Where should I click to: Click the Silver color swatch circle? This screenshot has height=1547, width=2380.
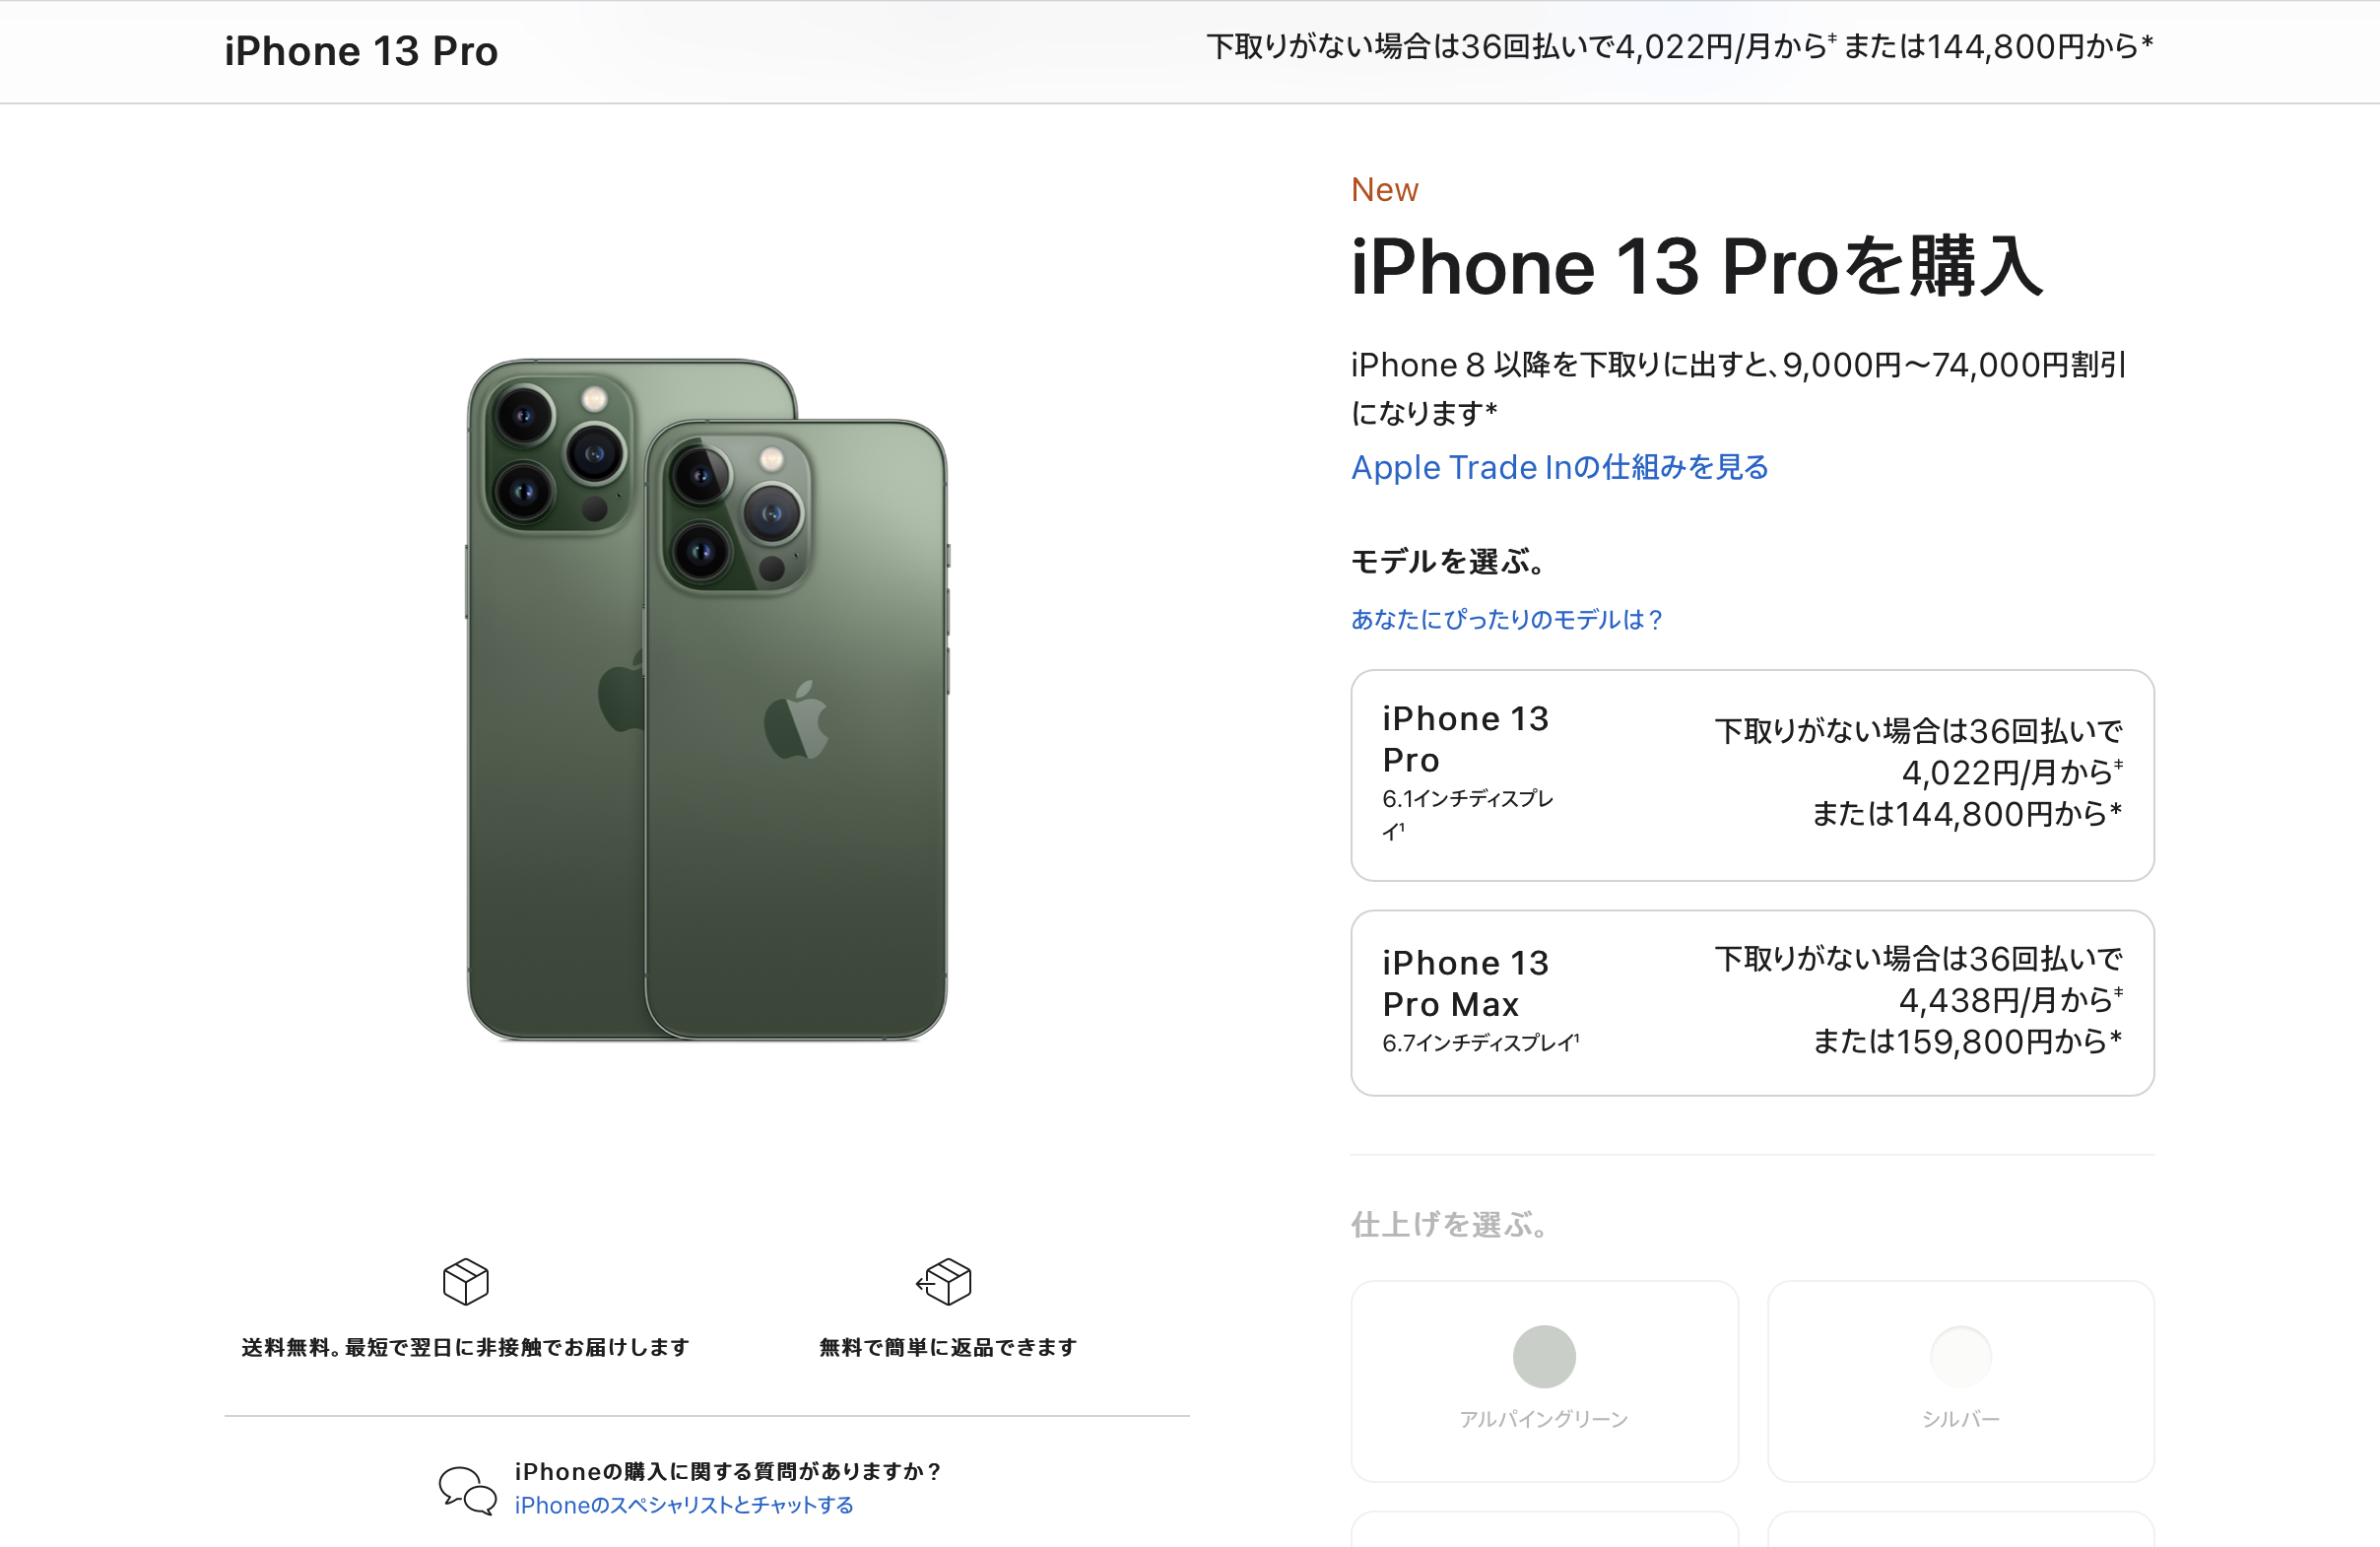coord(1960,1356)
